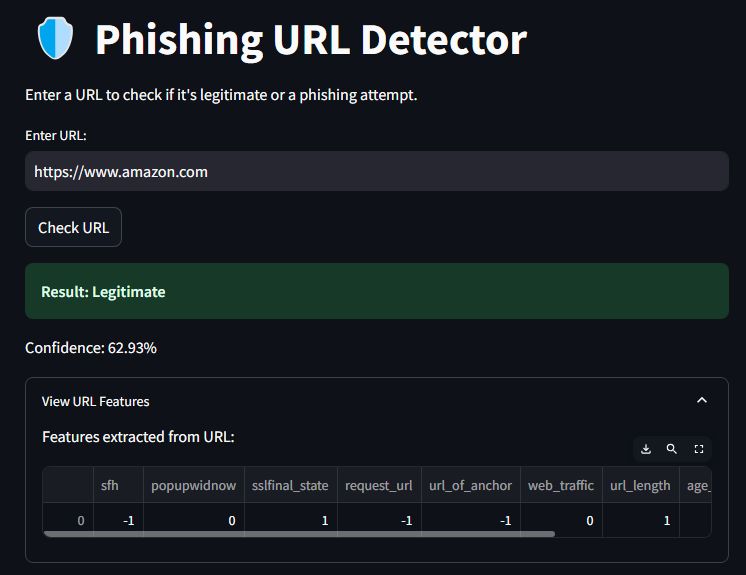Image resolution: width=746 pixels, height=575 pixels.
Task: Select the url_length column header
Action: click(640, 485)
